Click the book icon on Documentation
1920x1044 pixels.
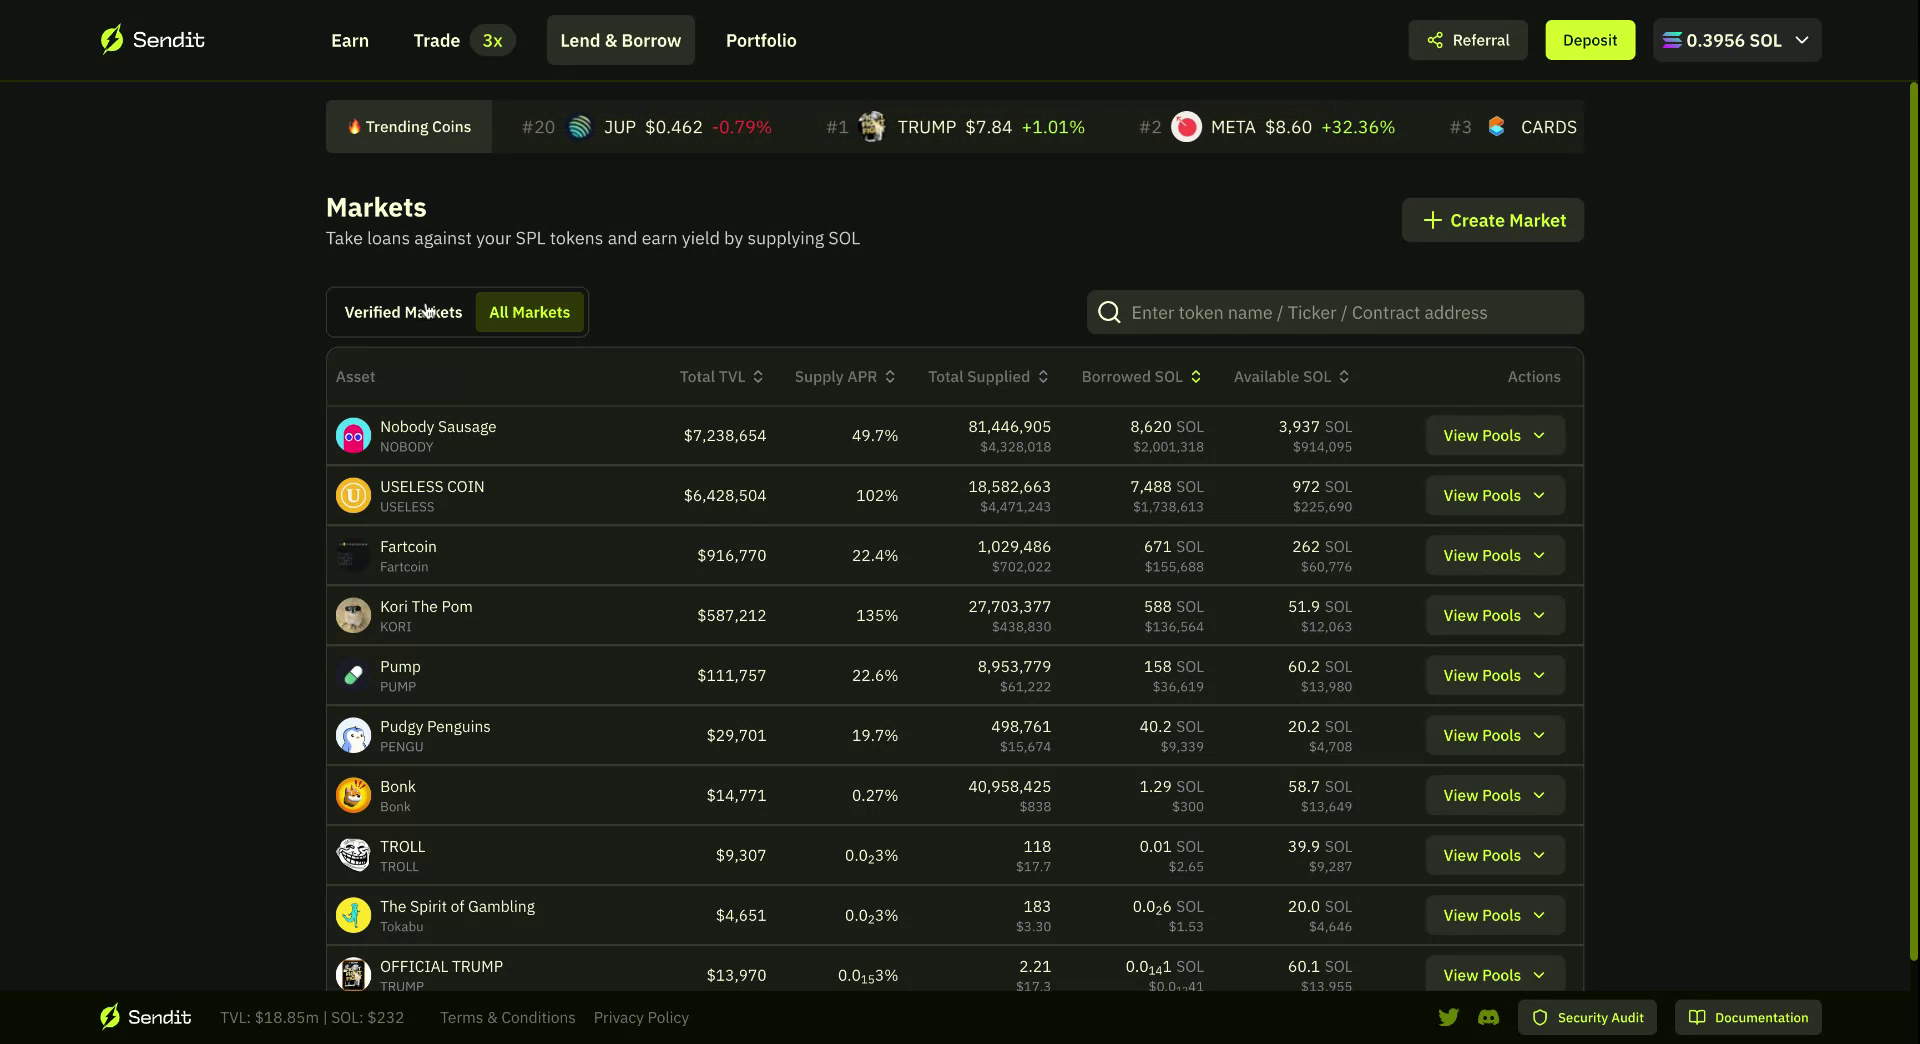pyautogui.click(x=1697, y=1017)
